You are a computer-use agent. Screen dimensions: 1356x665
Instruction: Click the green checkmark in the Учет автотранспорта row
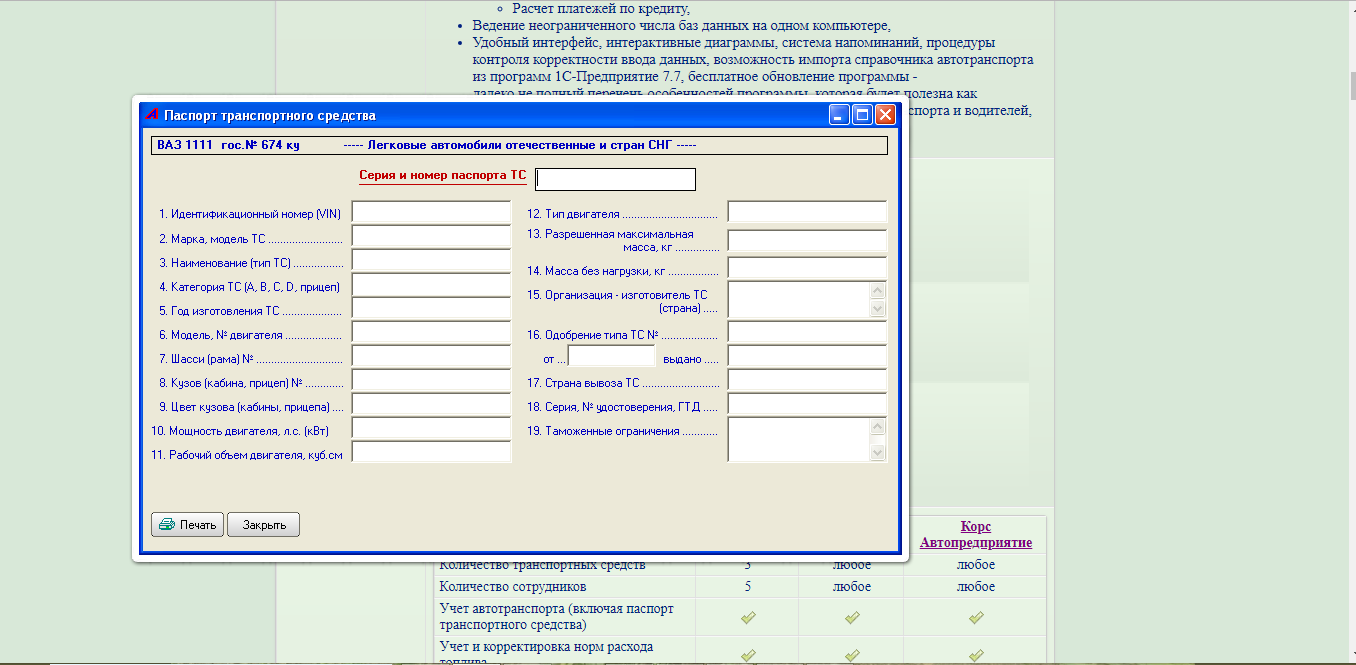748,617
